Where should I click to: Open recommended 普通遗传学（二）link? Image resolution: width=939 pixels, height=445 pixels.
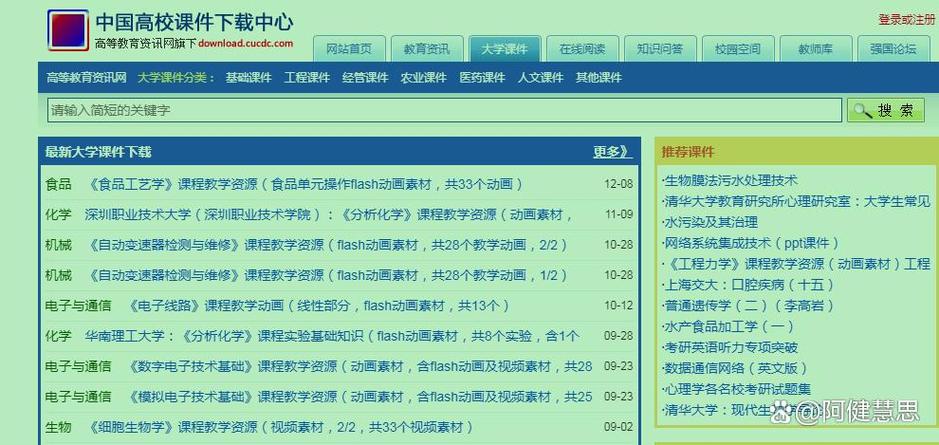point(749,305)
